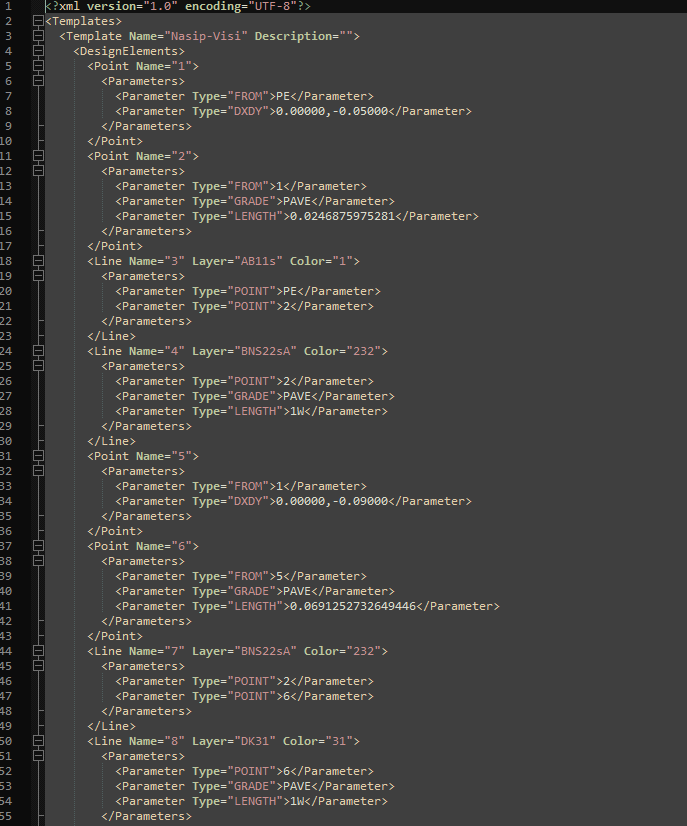The height and width of the screenshot is (826, 687).
Task: Collapse the Line Name="7" fold marker
Action: [x=38, y=651]
